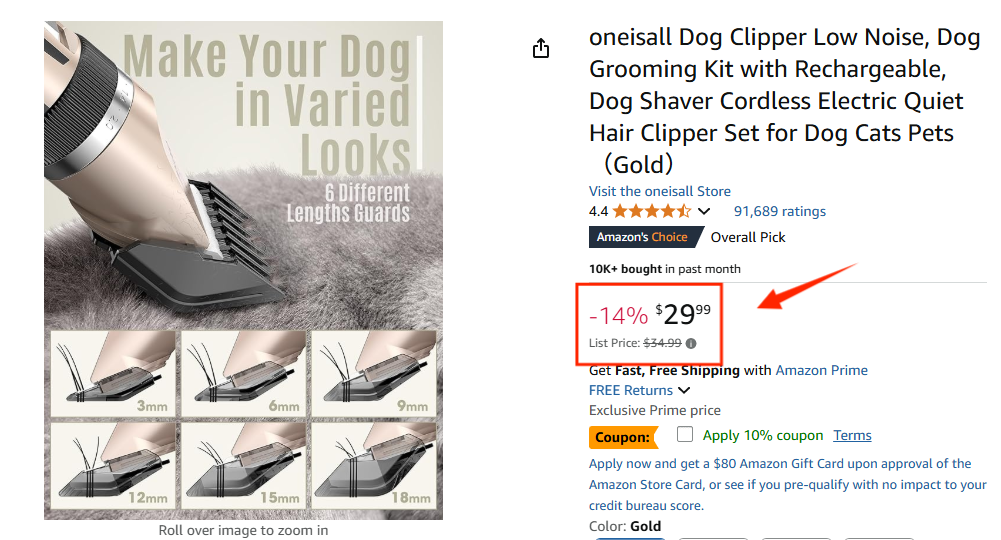Image resolution: width=1001 pixels, height=540 pixels.
Task: Click the -14% discount label
Action: (x=619, y=316)
